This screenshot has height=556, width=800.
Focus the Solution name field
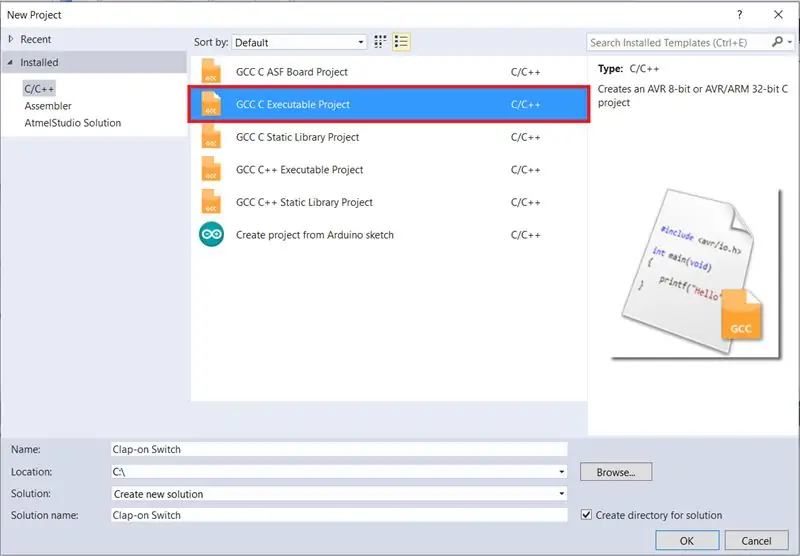339,515
